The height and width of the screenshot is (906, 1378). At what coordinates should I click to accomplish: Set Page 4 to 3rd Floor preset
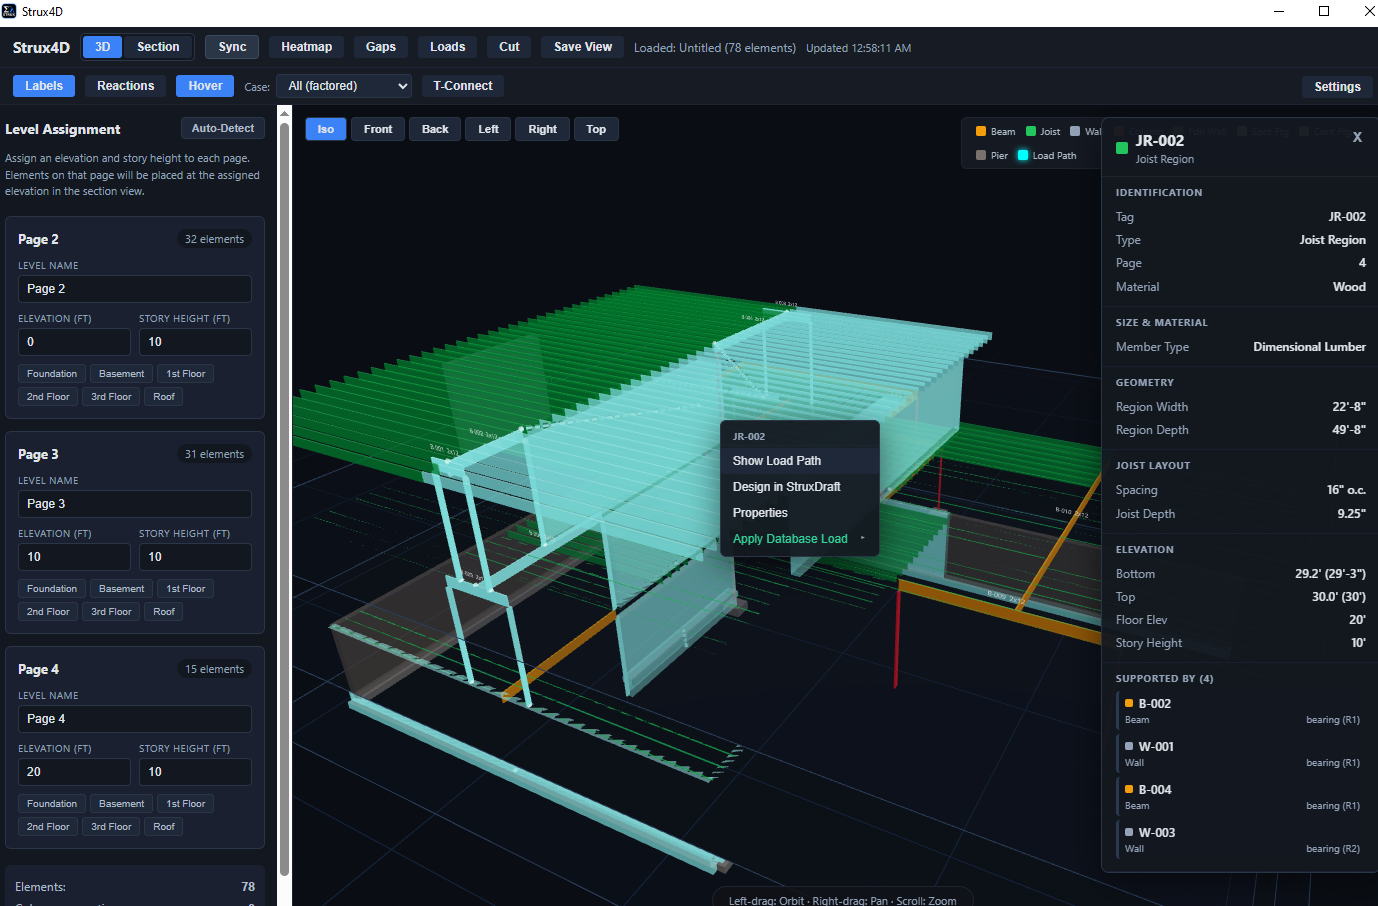111,827
